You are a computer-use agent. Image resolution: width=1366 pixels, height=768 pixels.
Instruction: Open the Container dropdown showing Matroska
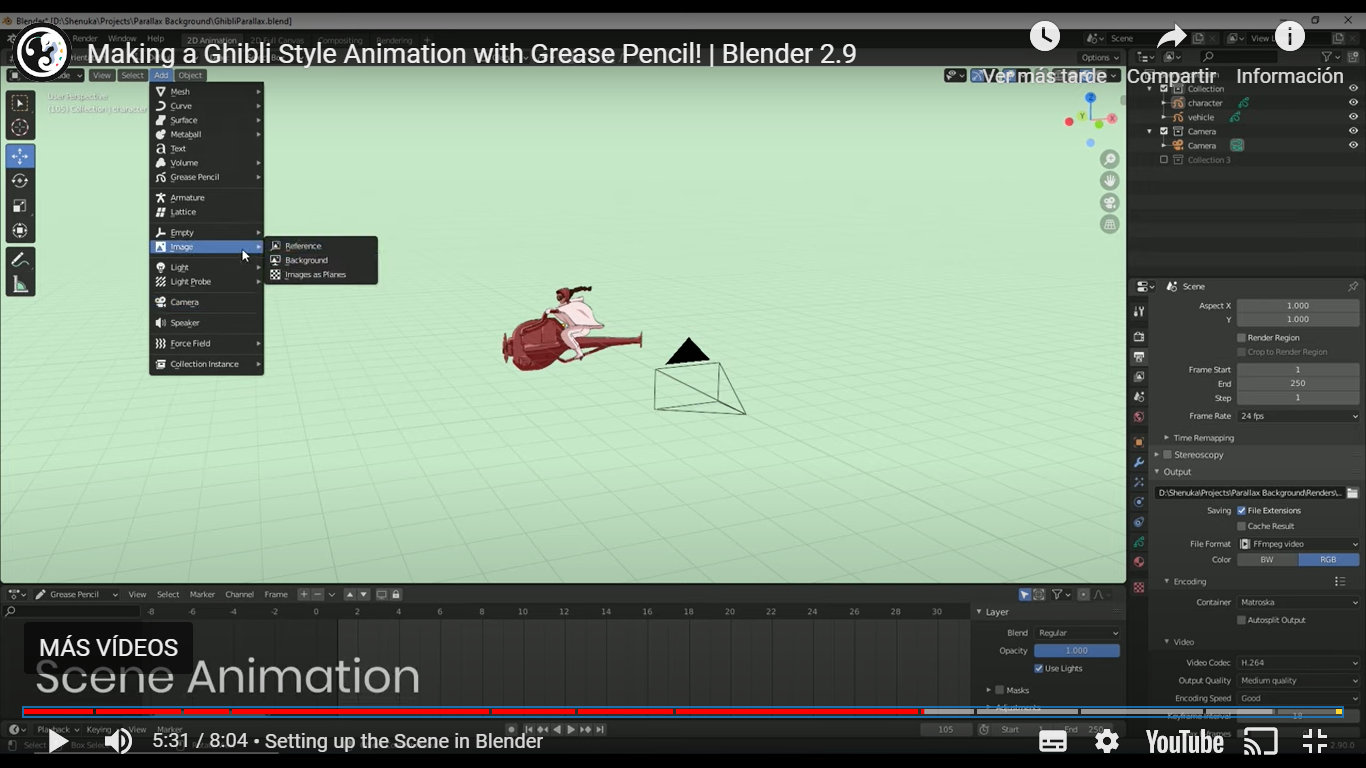pyautogui.click(x=1298, y=603)
